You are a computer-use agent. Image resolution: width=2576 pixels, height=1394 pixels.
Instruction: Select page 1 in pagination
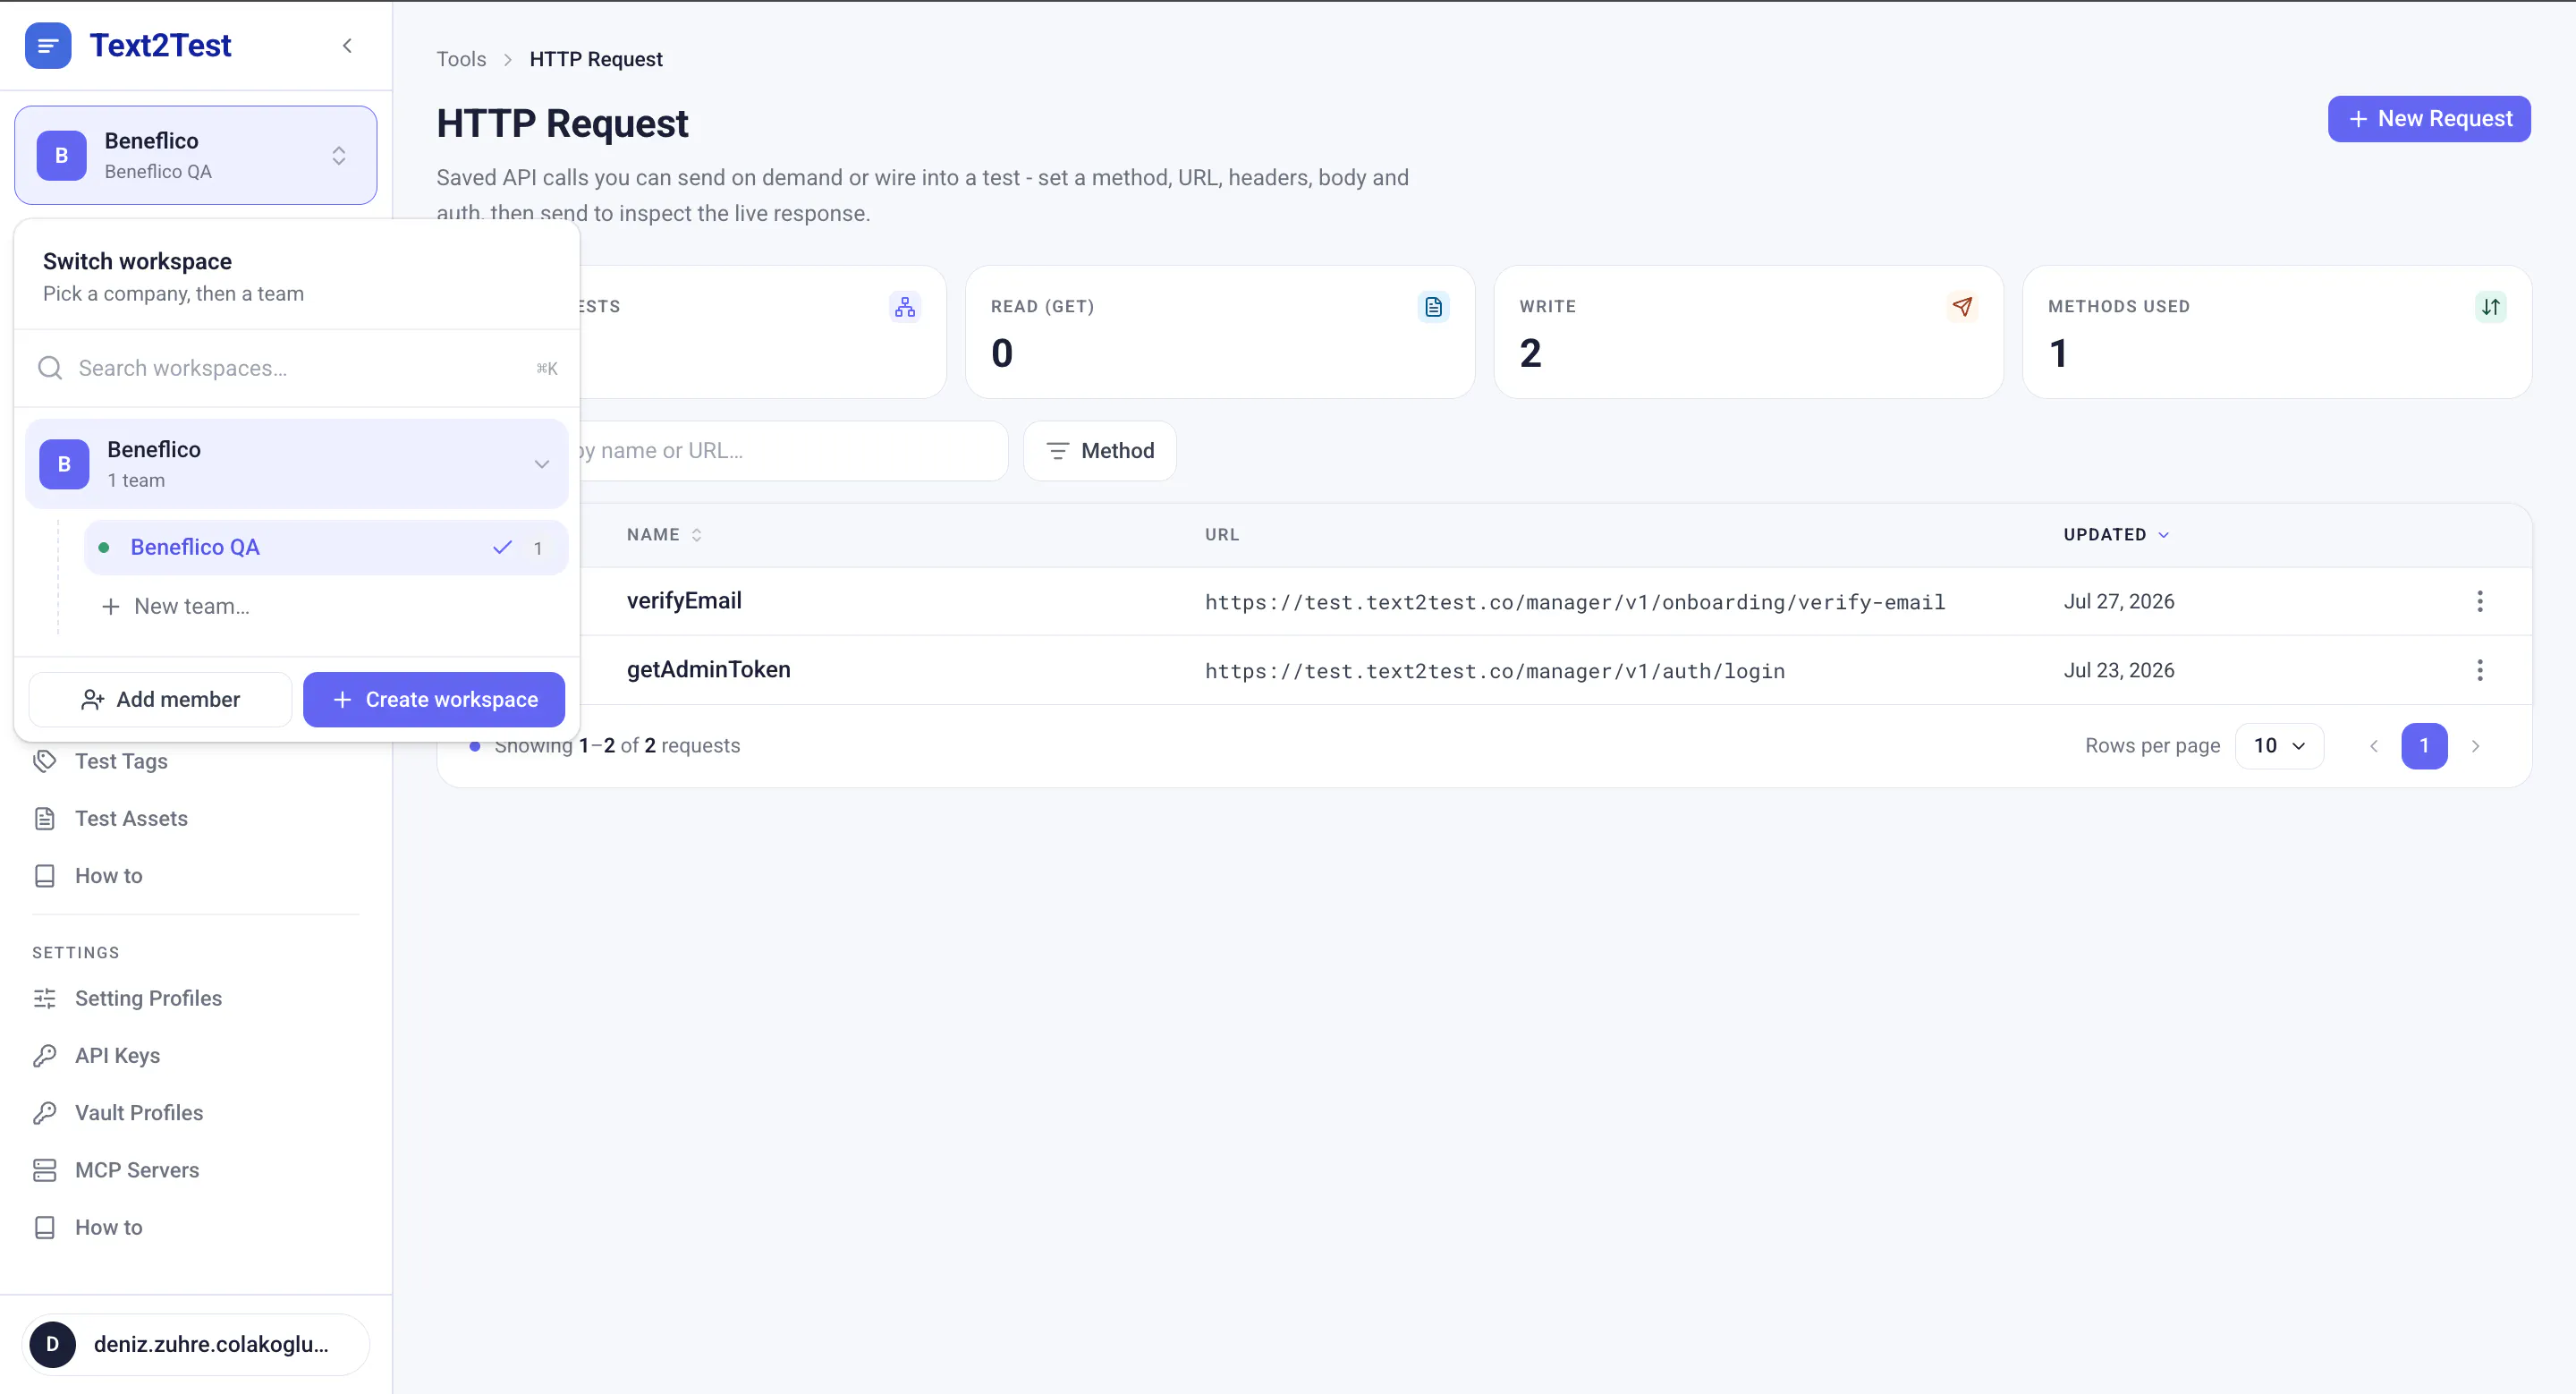pos(2424,746)
